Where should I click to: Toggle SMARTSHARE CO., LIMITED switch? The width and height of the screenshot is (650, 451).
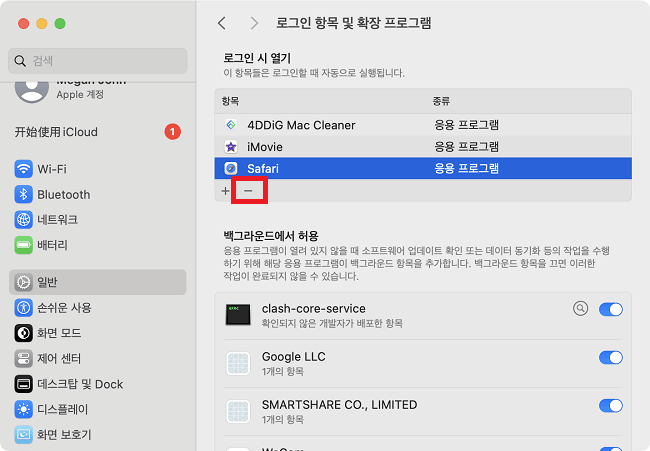(611, 405)
